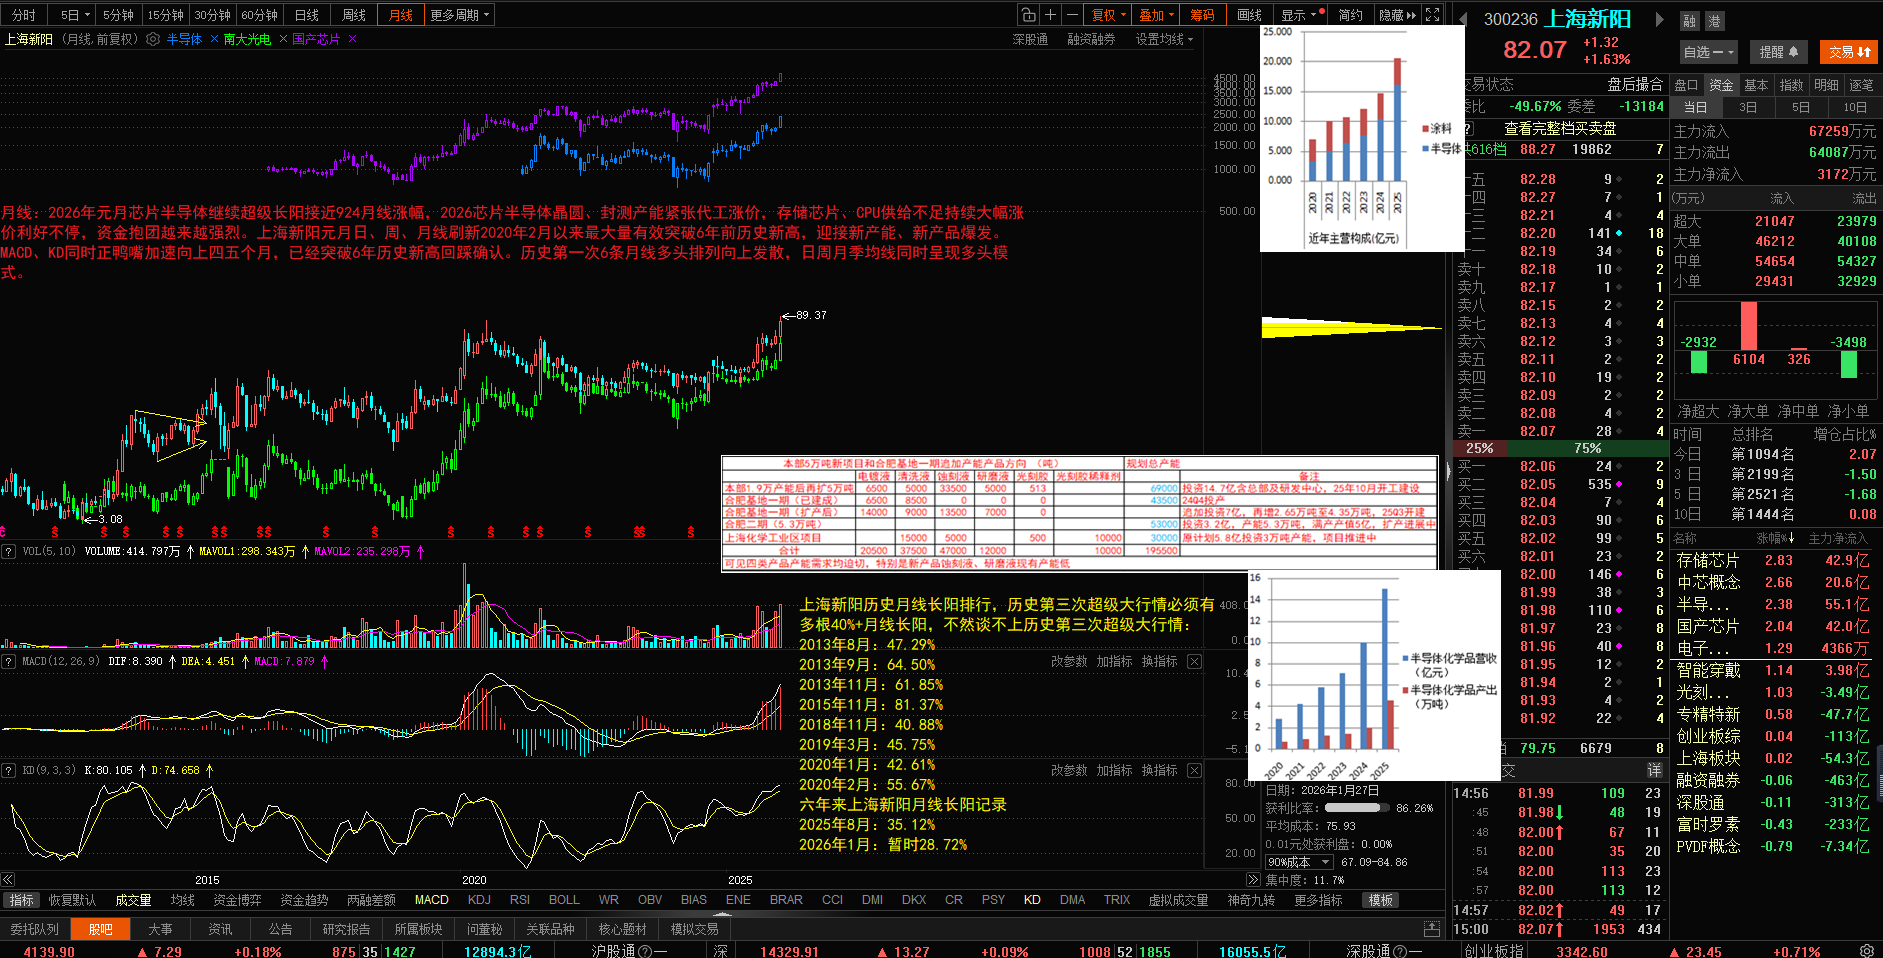Select 盘口 tab in right panel
Image resolution: width=1883 pixels, height=958 pixels.
coord(1686,85)
